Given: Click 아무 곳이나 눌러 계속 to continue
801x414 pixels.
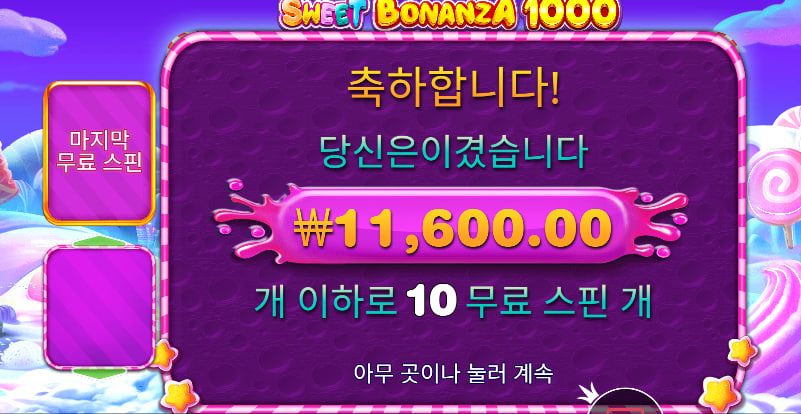Looking at the screenshot, I should (x=453, y=374).
